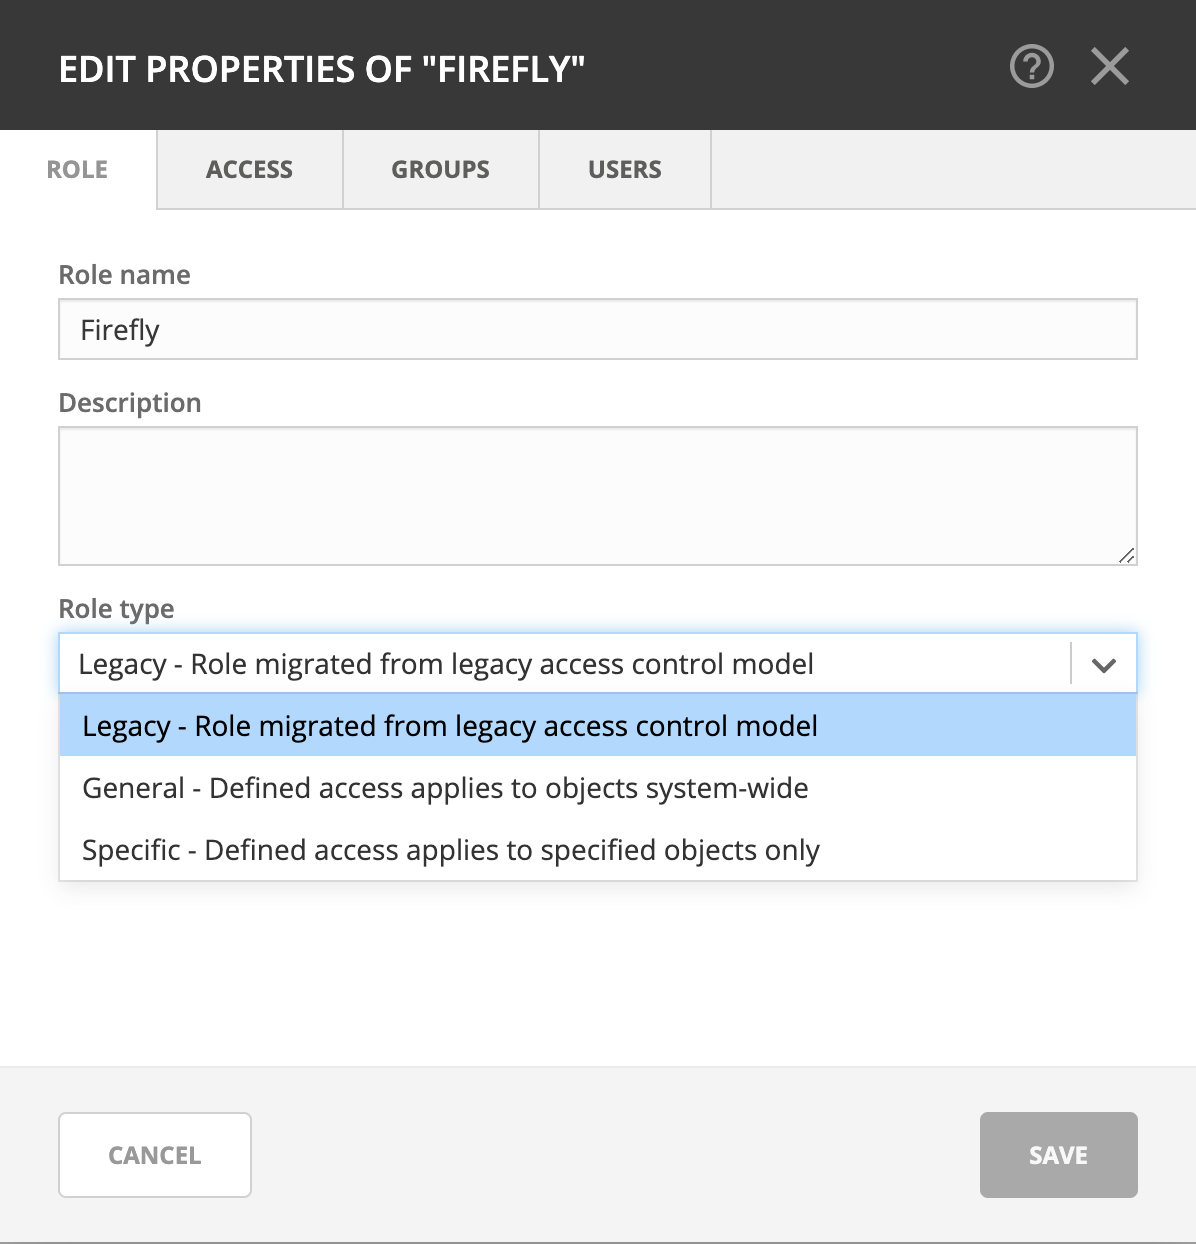
Task: Switch to the Role tab
Action: pyautogui.click(x=77, y=169)
